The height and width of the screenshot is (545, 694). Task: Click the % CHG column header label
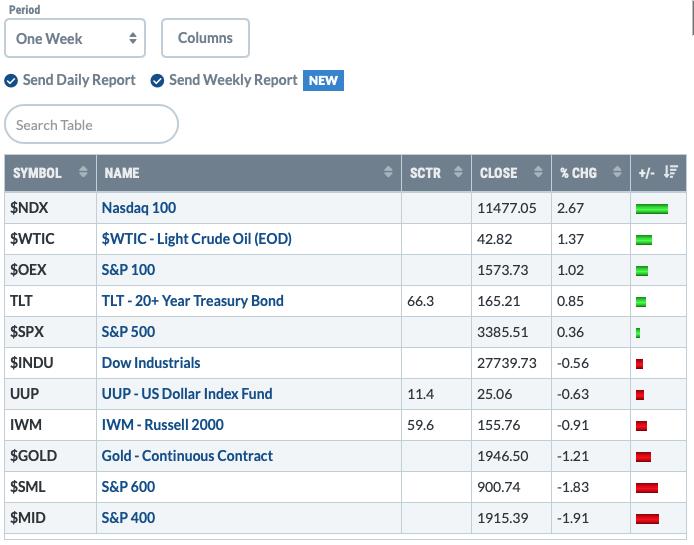point(578,173)
